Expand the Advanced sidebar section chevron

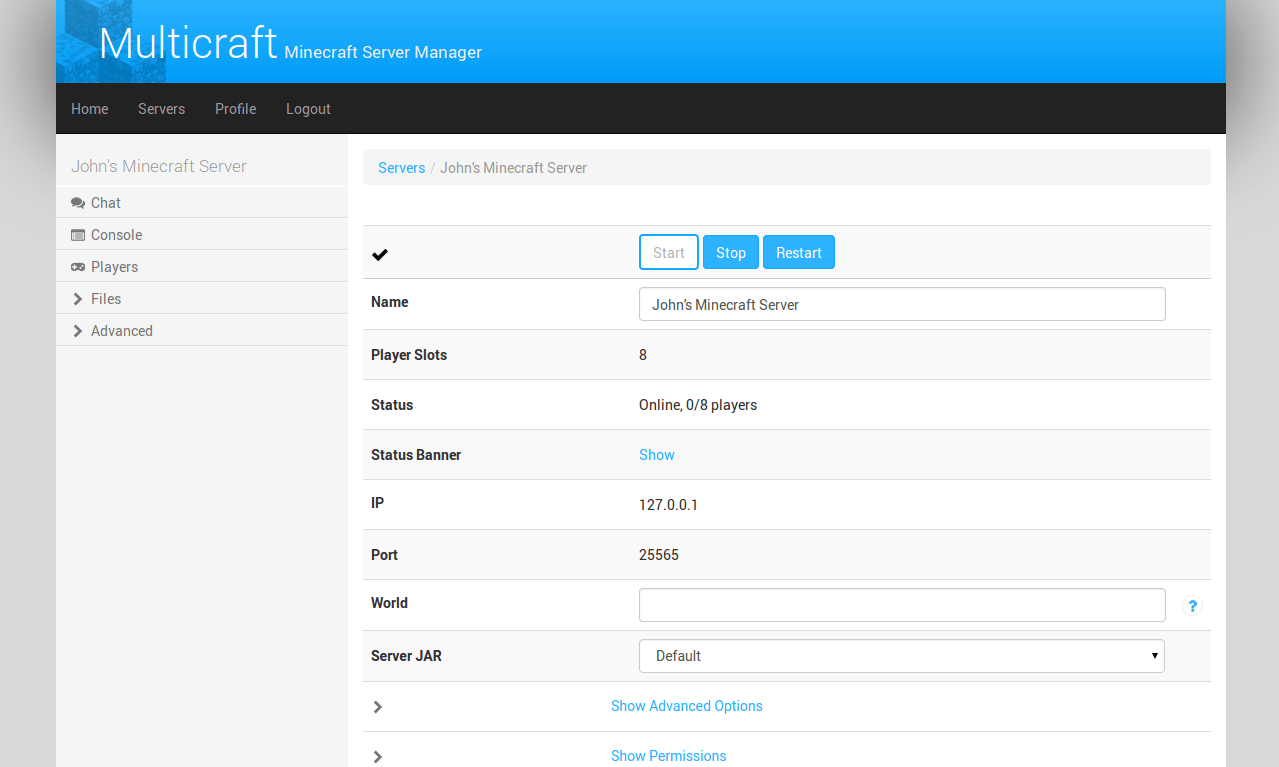78,331
